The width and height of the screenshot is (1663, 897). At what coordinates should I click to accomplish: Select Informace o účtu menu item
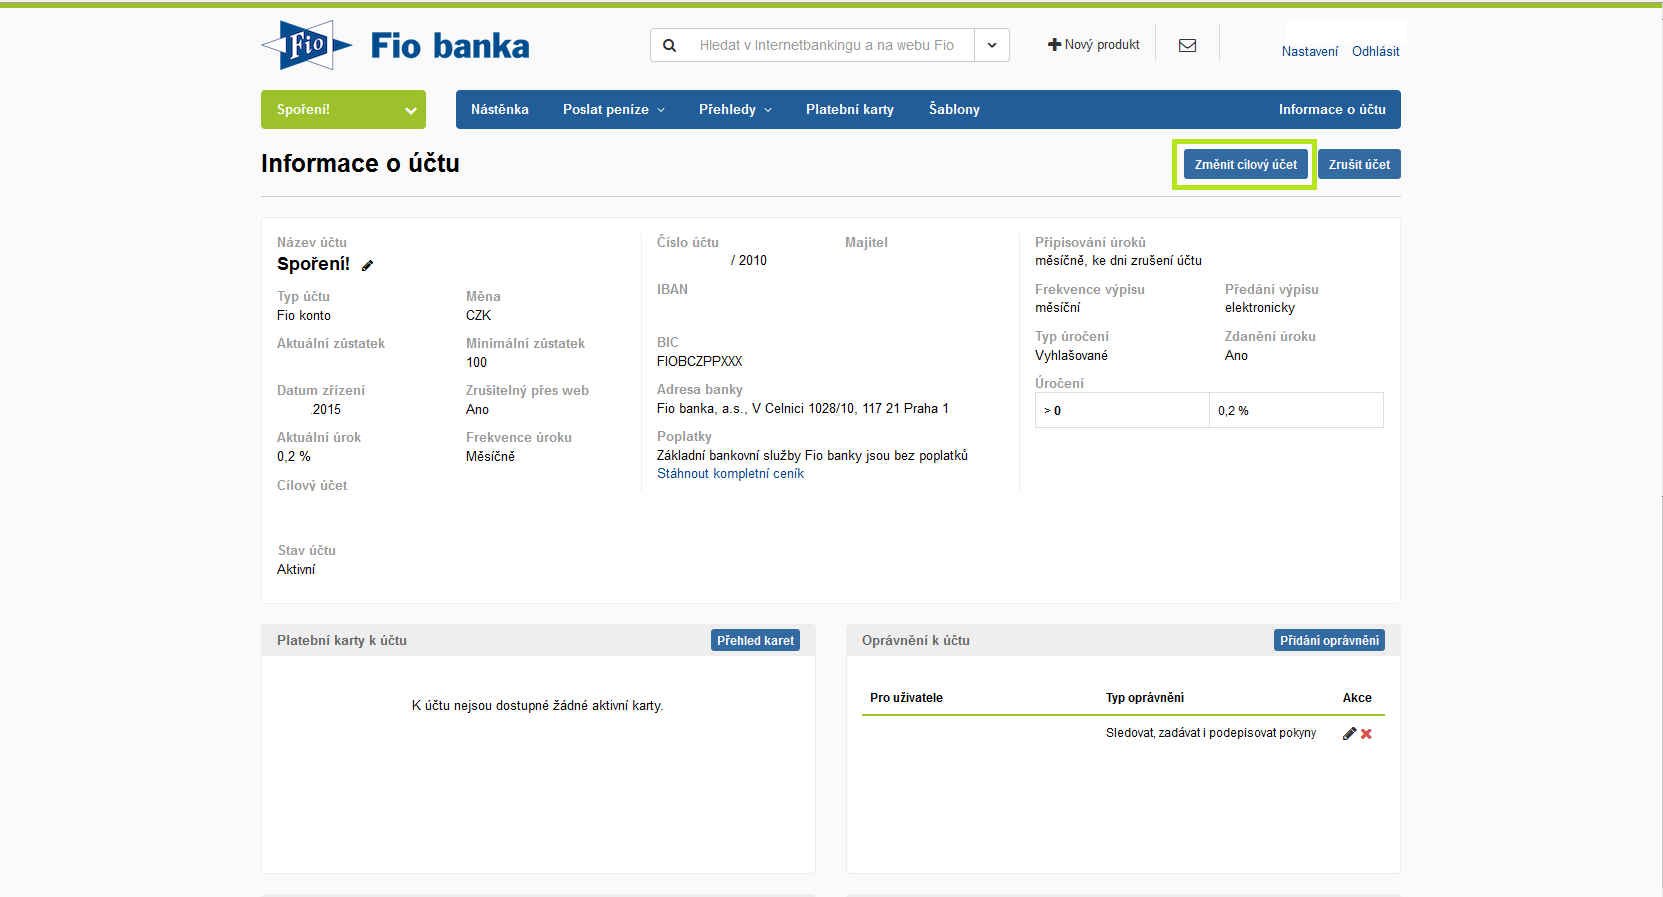pyautogui.click(x=1332, y=109)
